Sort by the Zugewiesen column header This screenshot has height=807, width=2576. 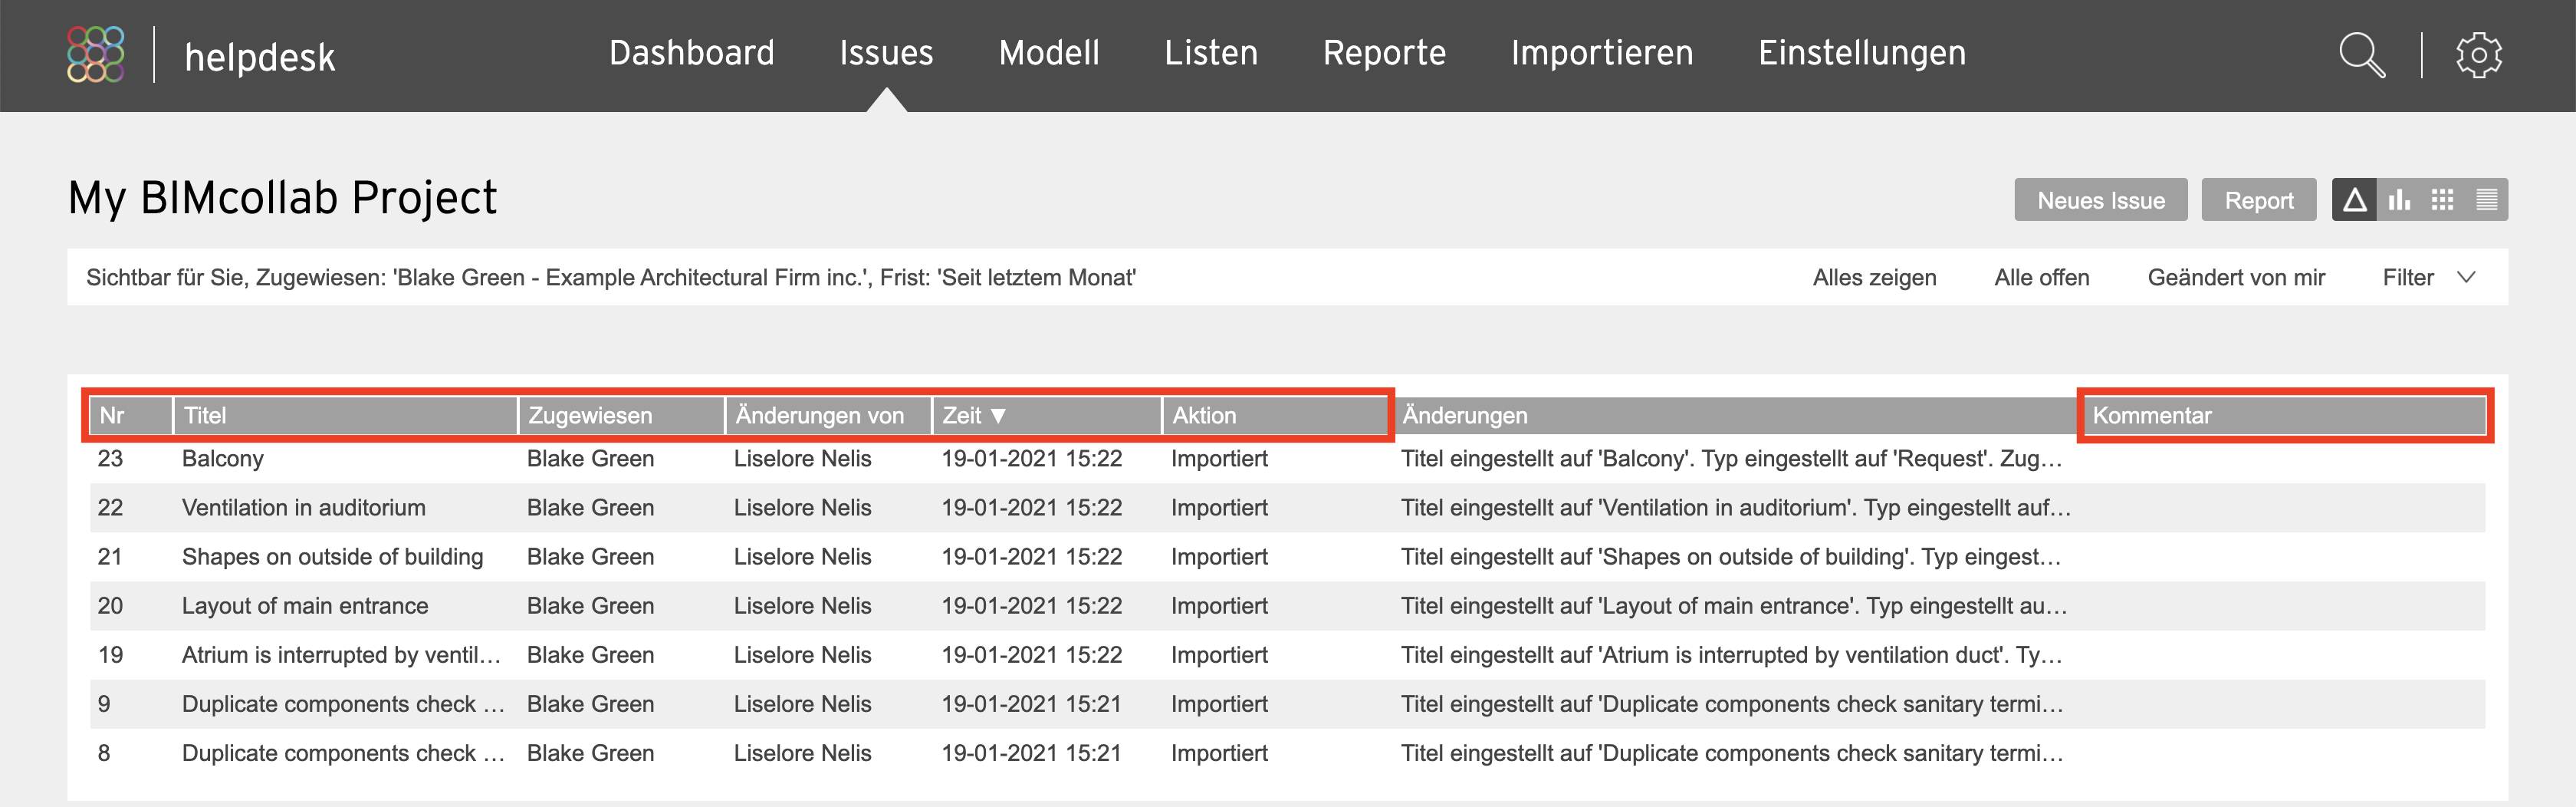(621, 415)
